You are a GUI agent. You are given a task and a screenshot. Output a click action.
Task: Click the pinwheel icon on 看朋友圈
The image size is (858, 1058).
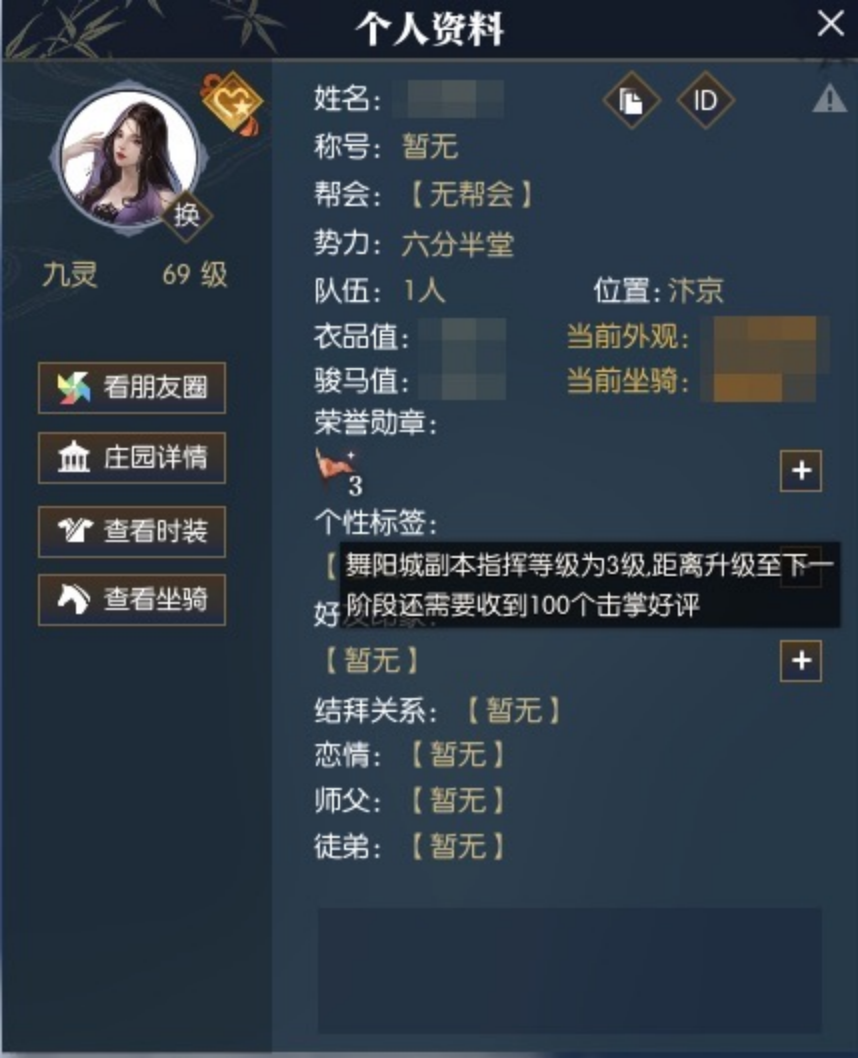coord(73,388)
